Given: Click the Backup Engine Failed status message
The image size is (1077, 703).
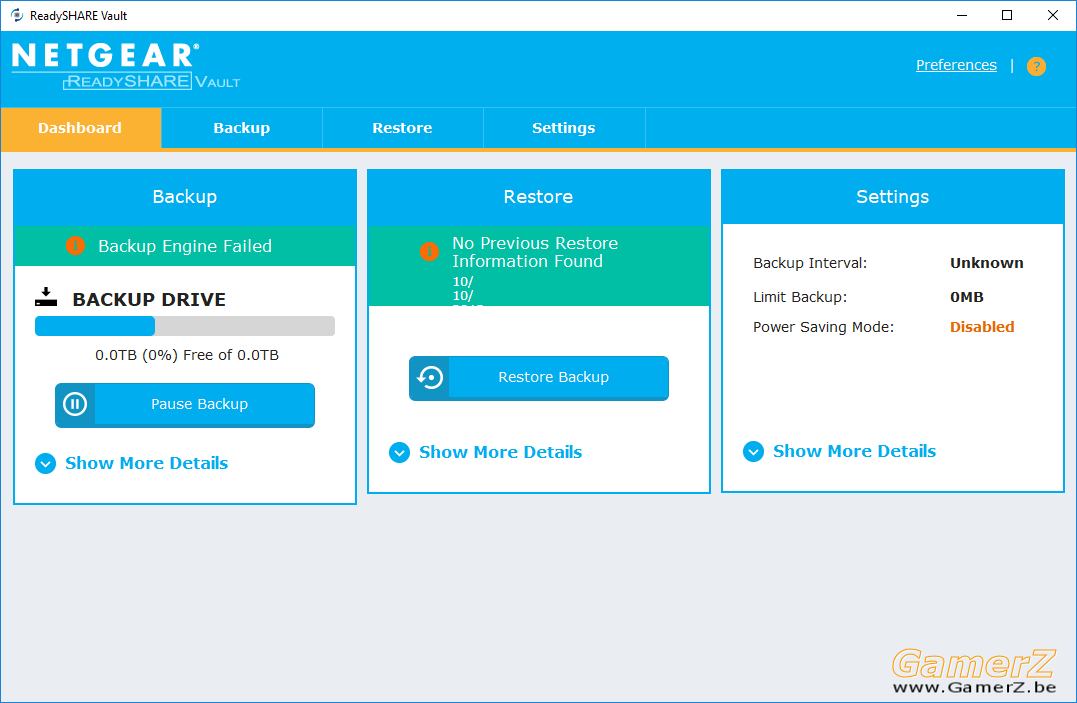Looking at the screenshot, I should [185, 246].
